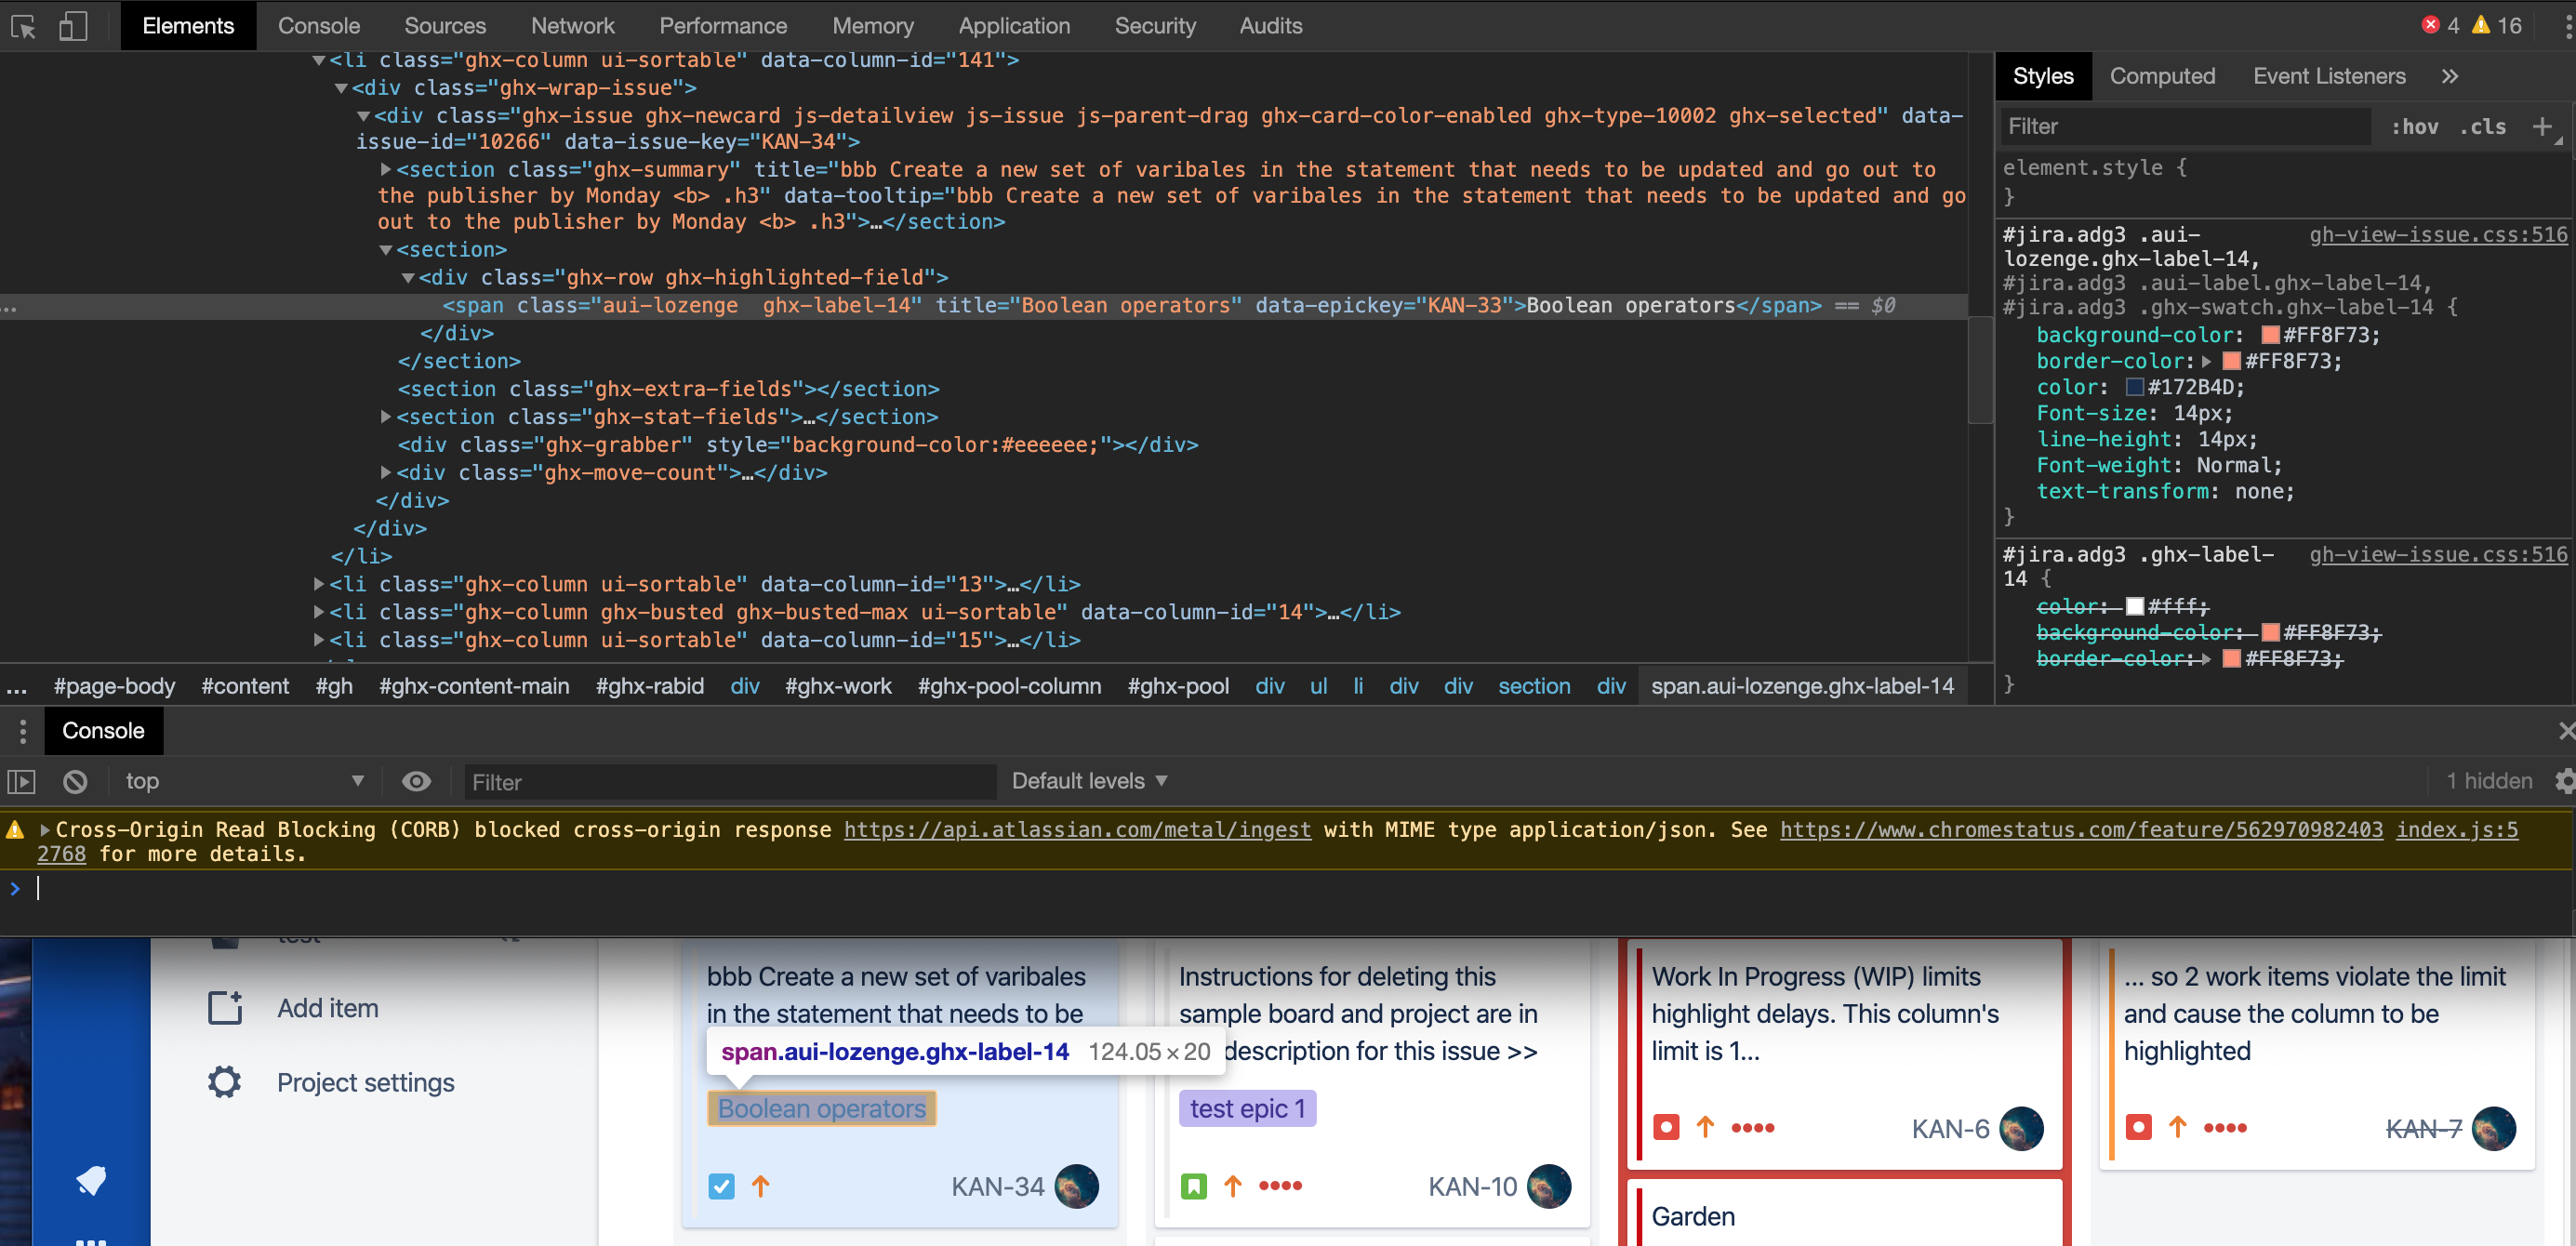Expand the ghx-stat-fields section node
The image size is (2576, 1246).
point(386,417)
